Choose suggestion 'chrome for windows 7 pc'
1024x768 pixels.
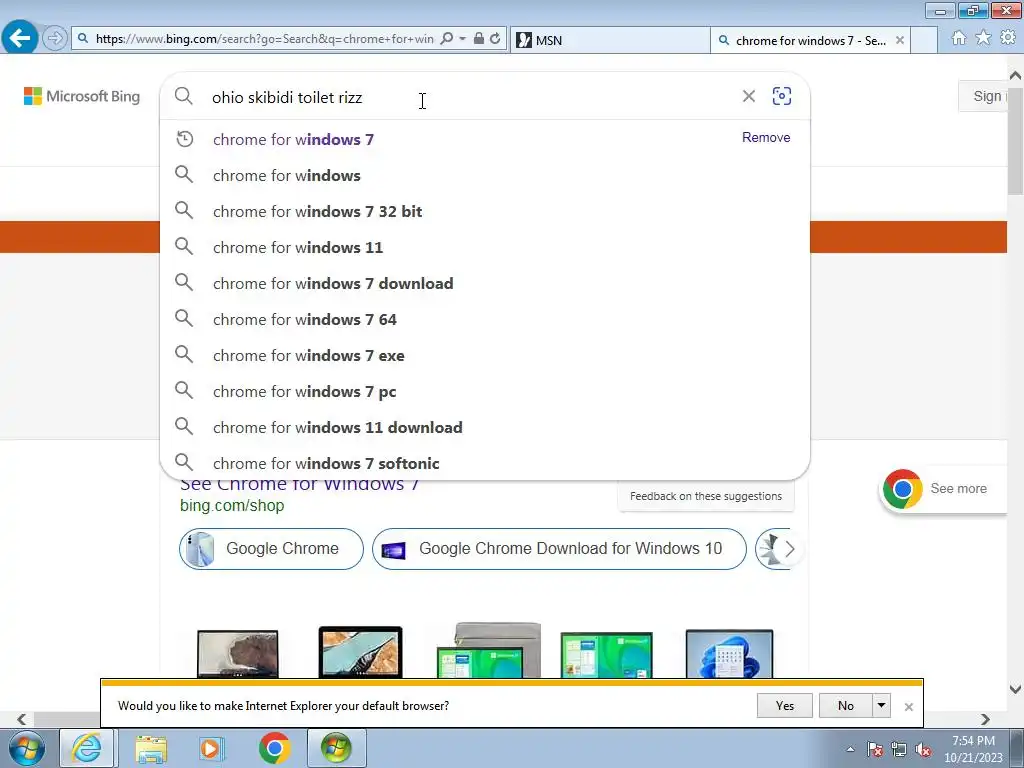click(485, 391)
